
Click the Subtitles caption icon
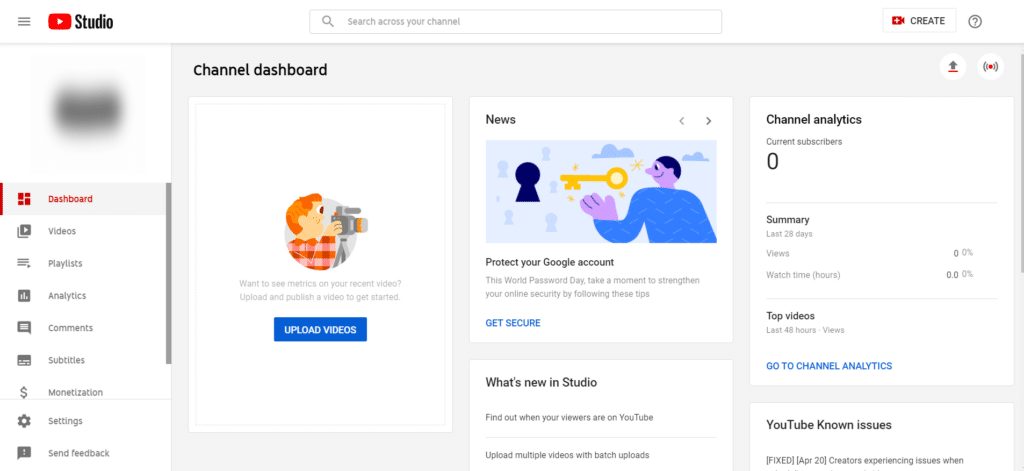[24, 360]
